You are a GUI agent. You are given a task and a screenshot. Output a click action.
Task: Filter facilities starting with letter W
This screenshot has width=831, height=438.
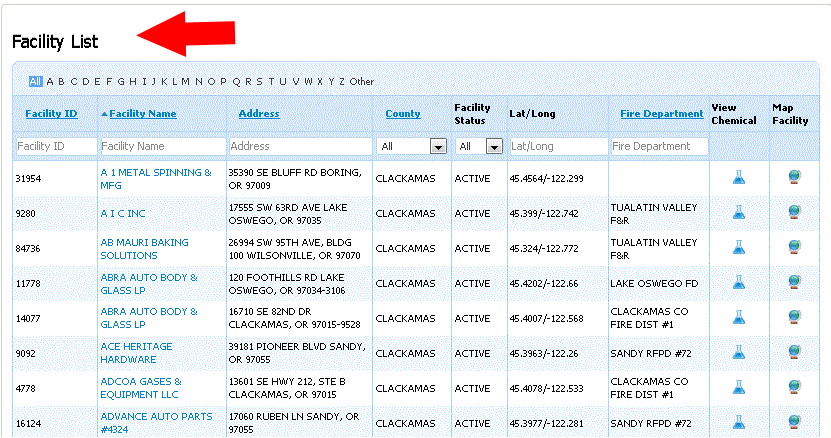pyautogui.click(x=308, y=82)
